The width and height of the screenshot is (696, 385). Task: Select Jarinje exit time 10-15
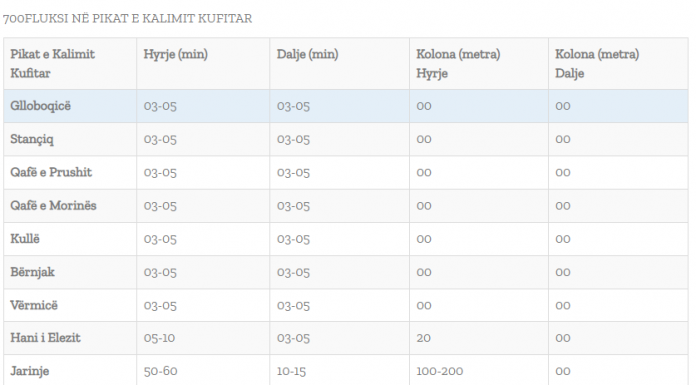291,371
